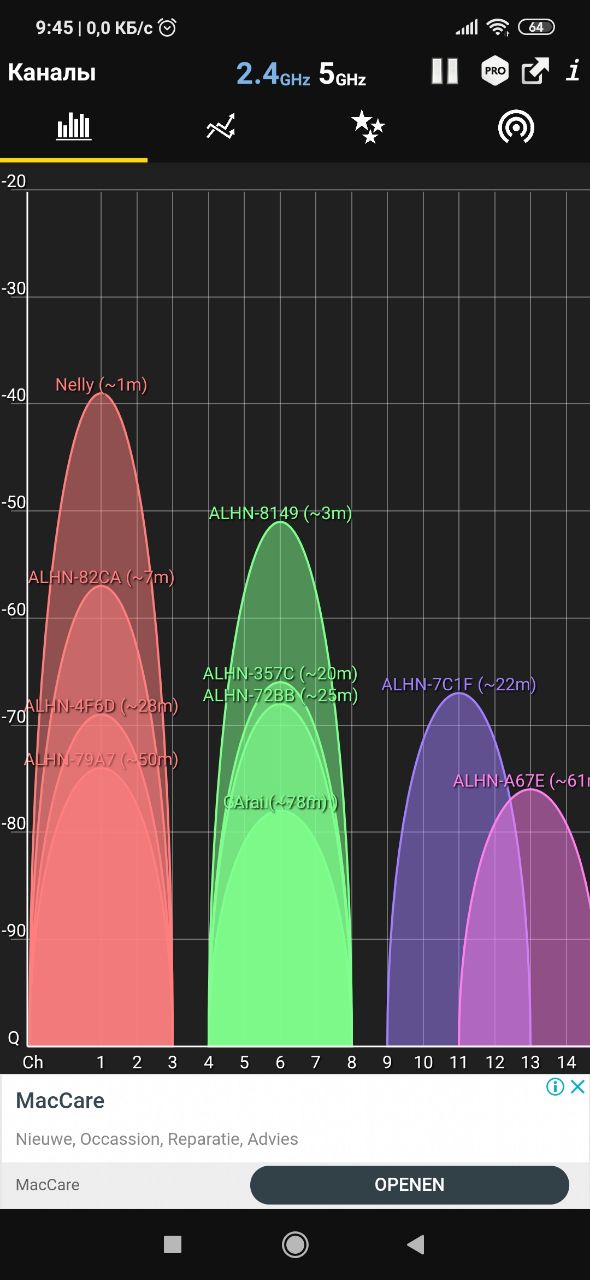Viewport: 590px width, 1280px height.
Task: Tap the Ch axis label
Action: click(33, 1062)
